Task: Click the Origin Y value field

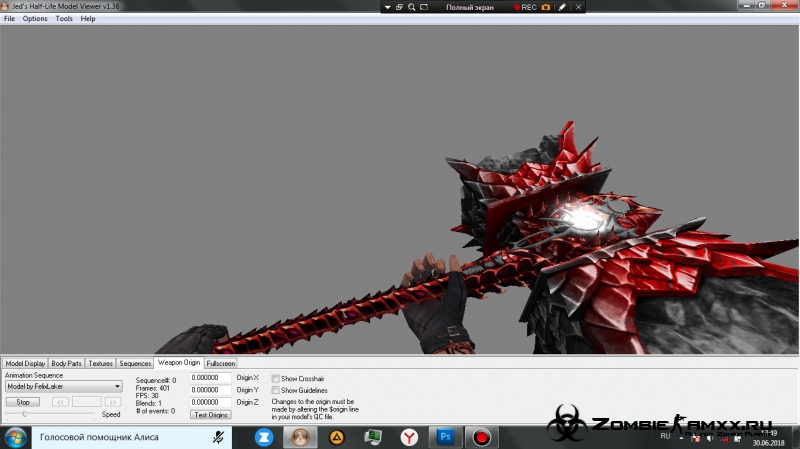Action: [211, 390]
